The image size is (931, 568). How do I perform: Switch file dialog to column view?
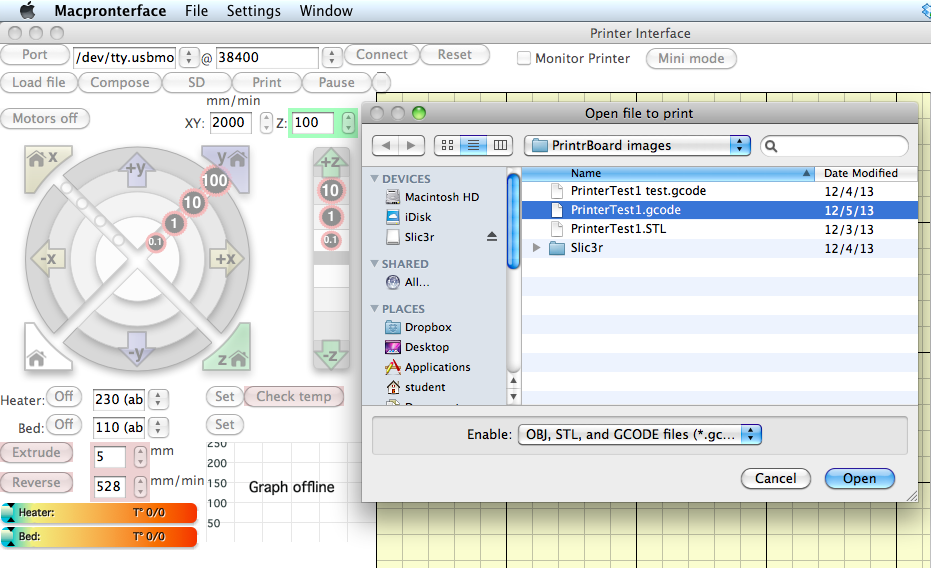(500, 145)
